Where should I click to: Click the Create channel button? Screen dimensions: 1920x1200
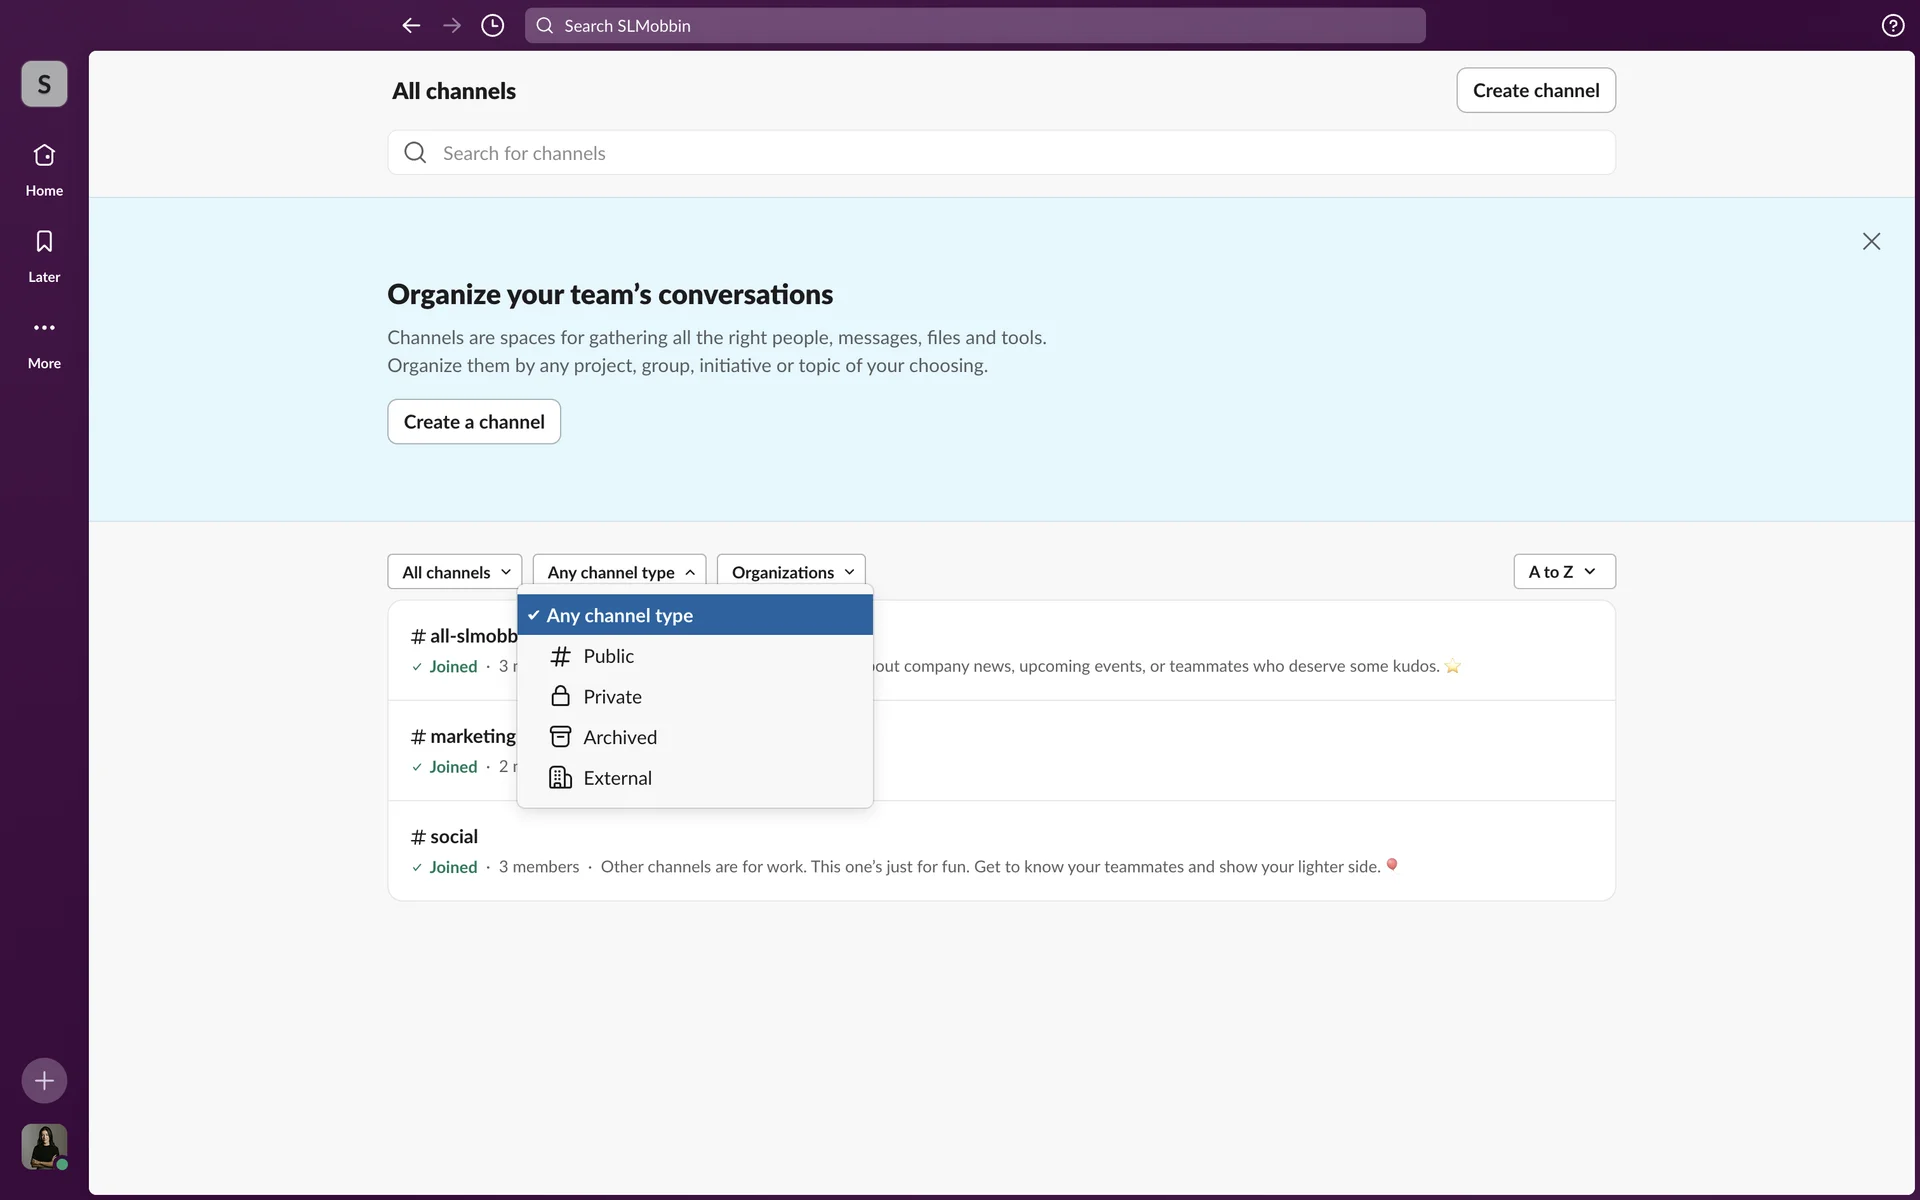click(x=1535, y=91)
